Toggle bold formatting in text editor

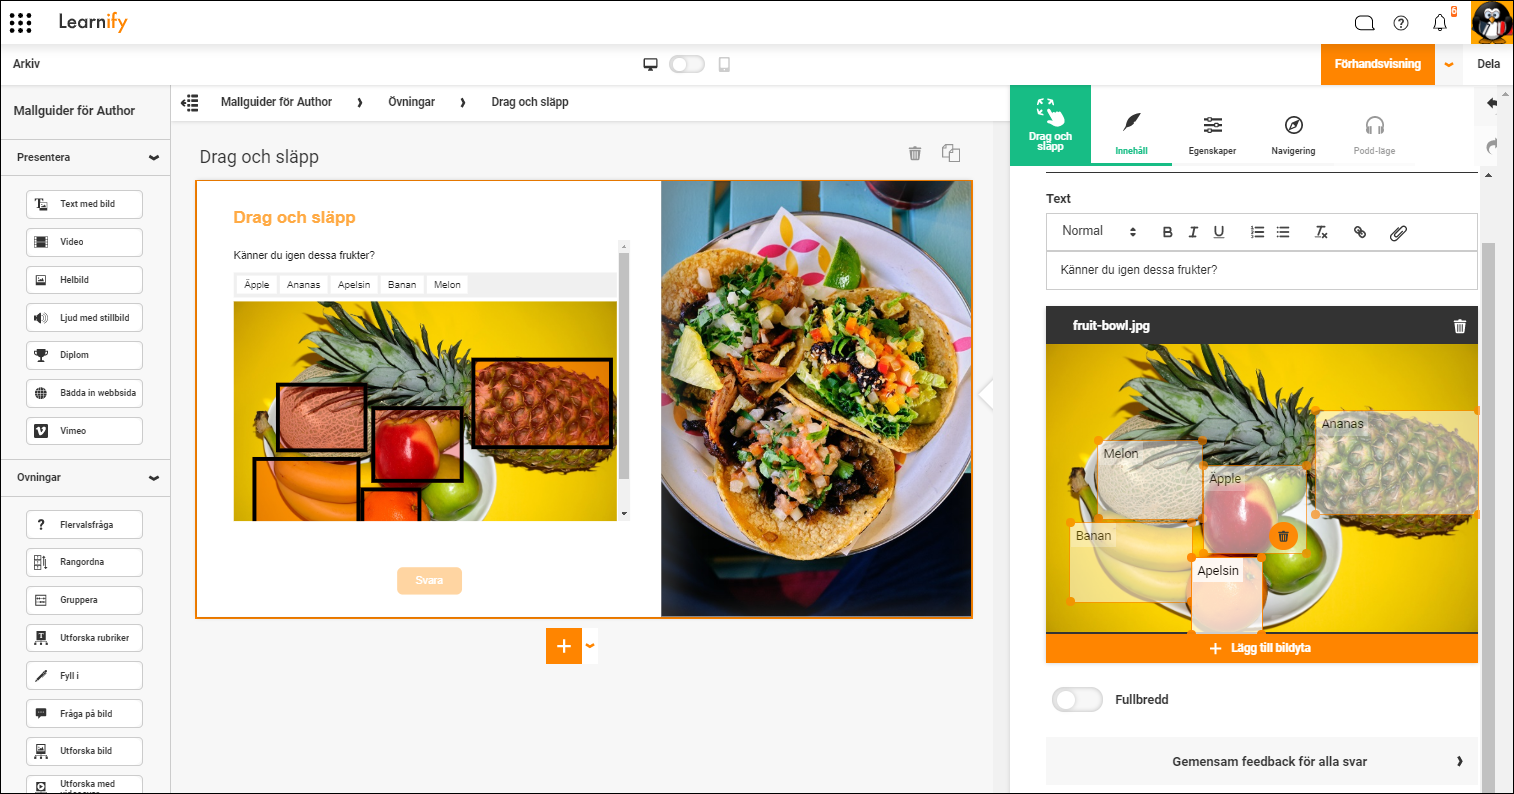[x=1167, y=232]
